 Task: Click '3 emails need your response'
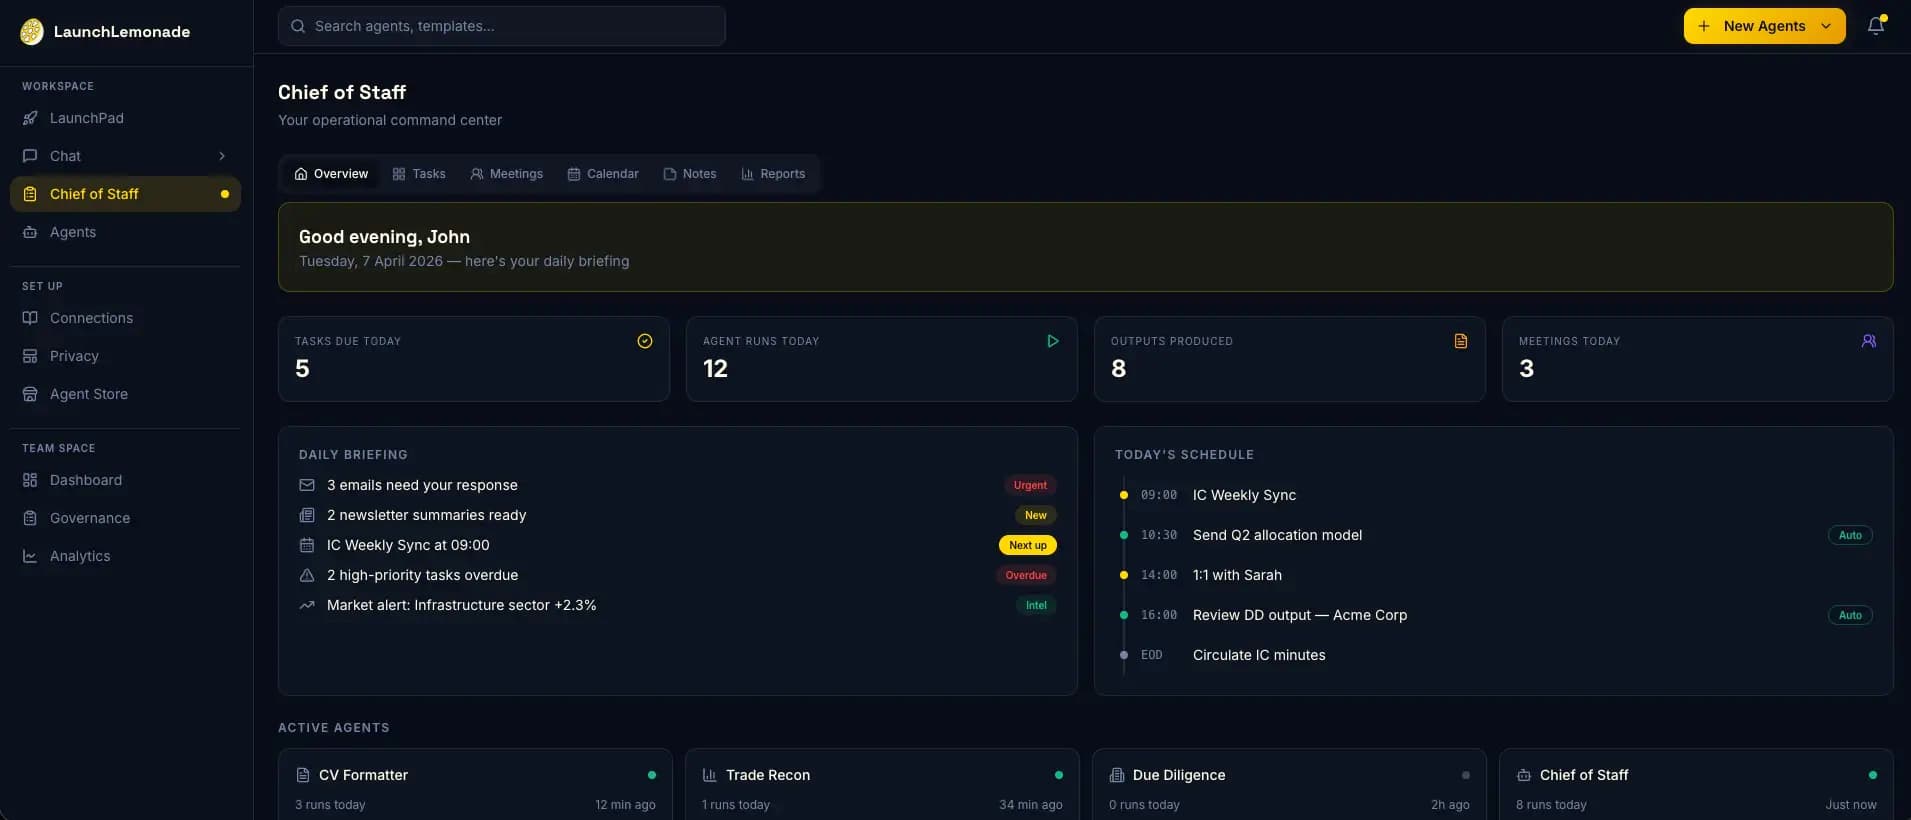pyautogui.click(x=422, y=485)
